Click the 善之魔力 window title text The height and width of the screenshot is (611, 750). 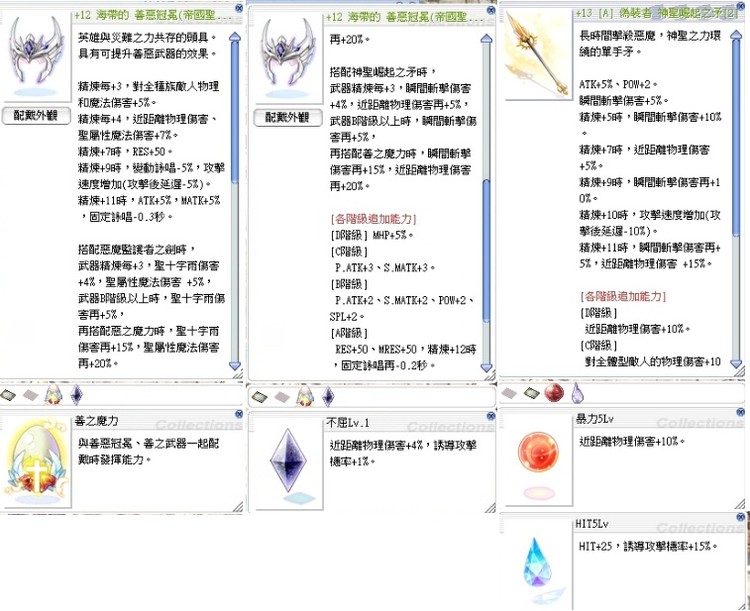(96, 421)
